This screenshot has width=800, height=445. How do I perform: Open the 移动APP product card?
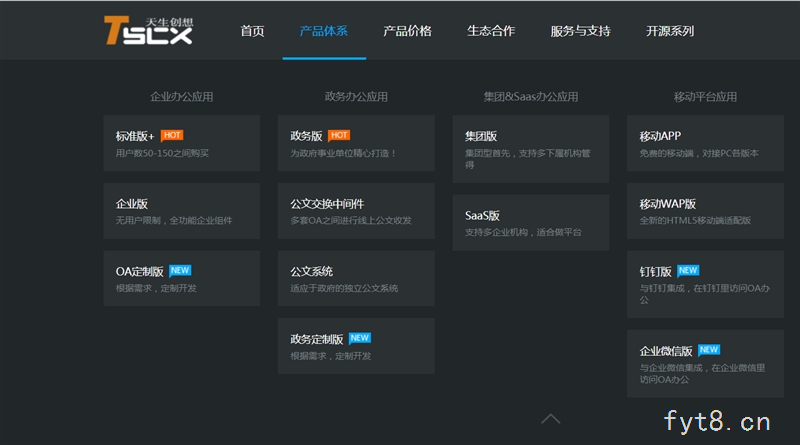click(x=705, y=143)
